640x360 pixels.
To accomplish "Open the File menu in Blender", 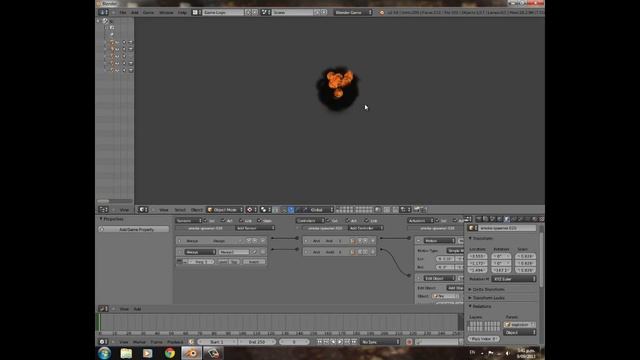I will (x=122, y=12).
